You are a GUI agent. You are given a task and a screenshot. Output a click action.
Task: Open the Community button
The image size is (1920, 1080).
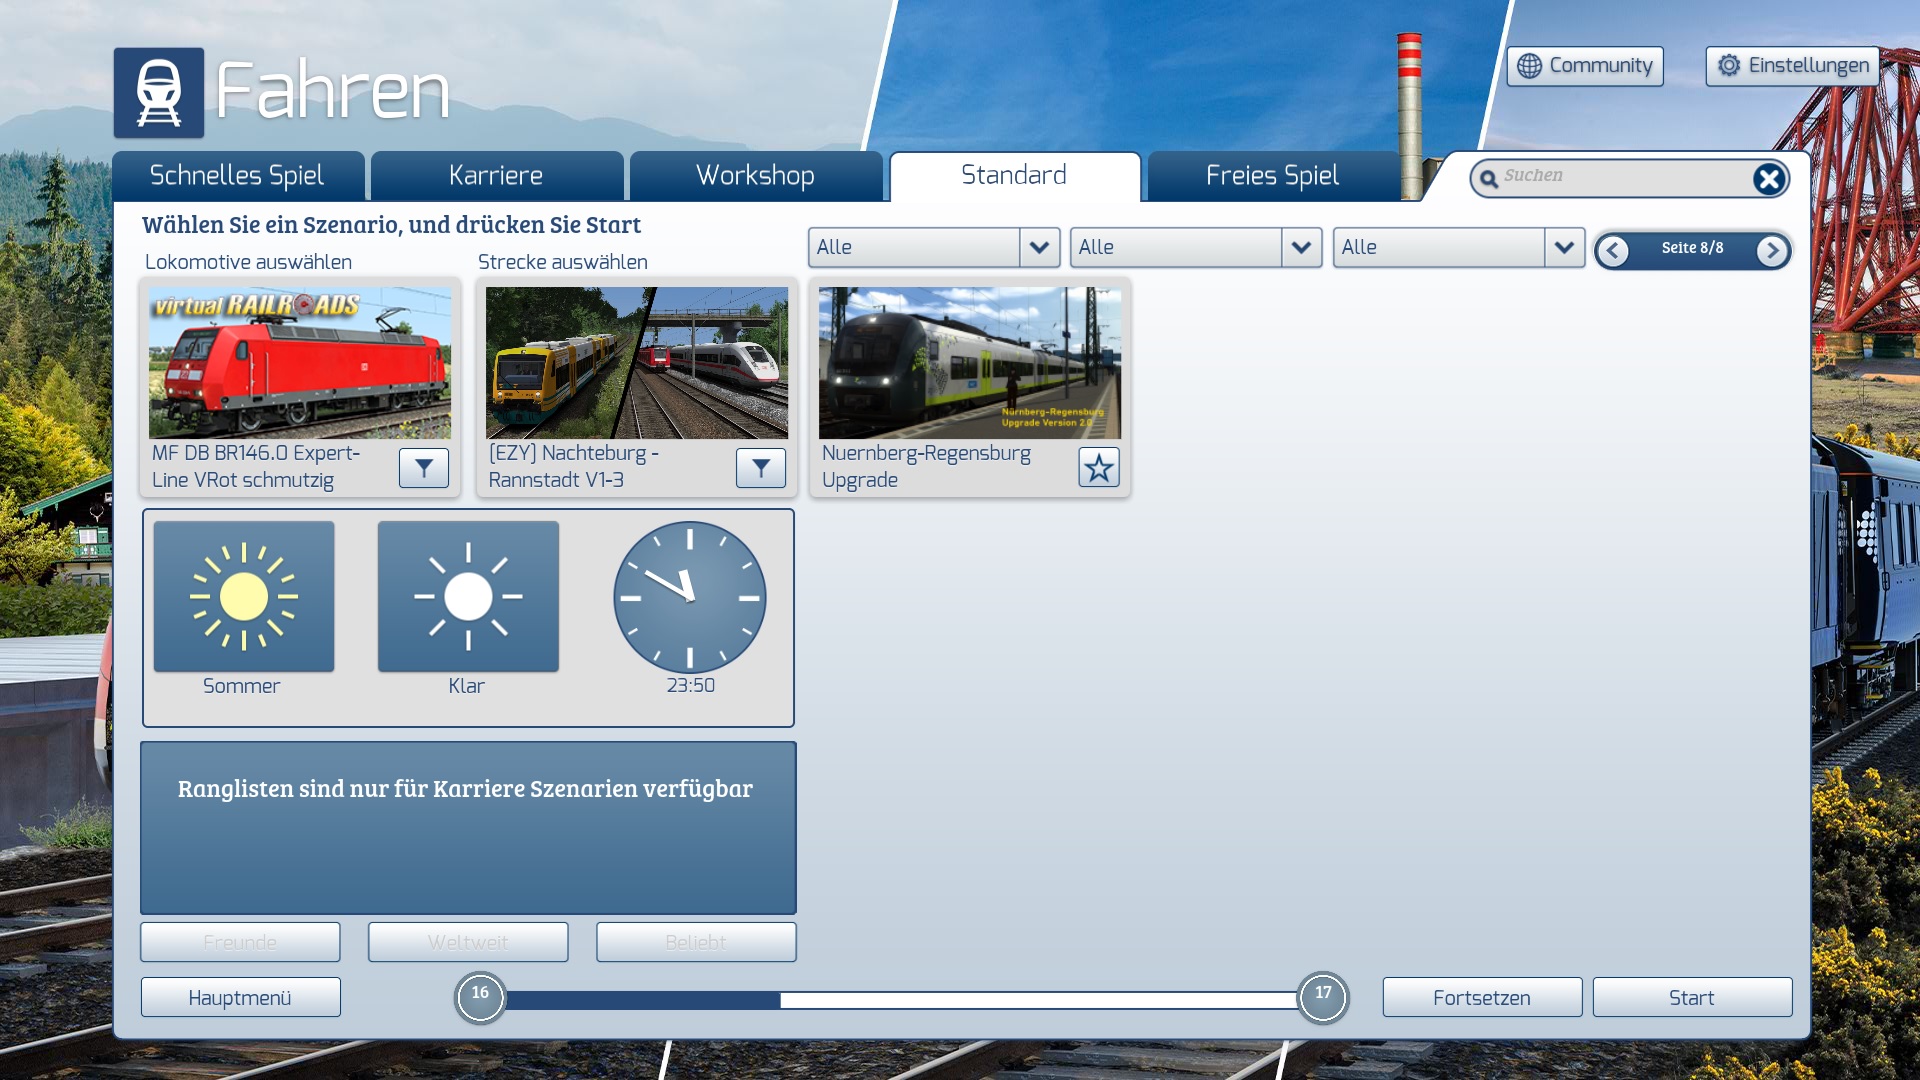click(1585, 66)
